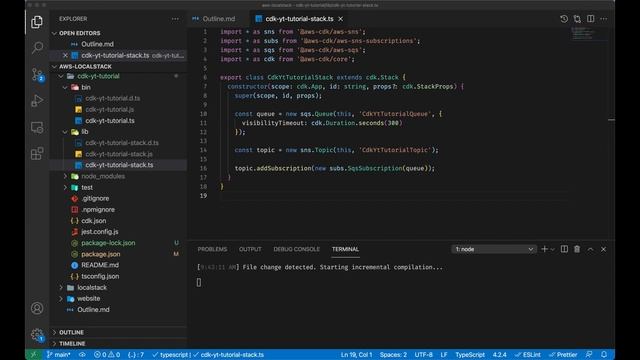Open the file timeline history icon
640x360 pixels.
564,19
